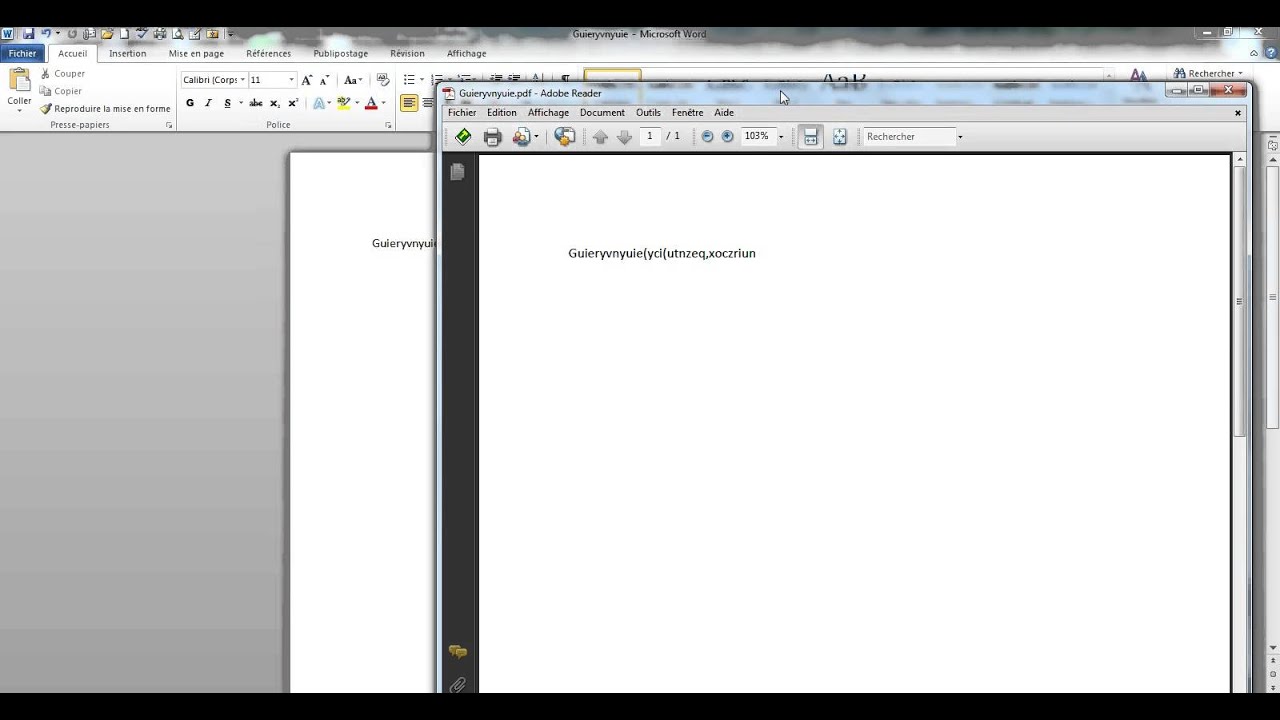This screenshot has width=1280, height=720.
Task: Switch to the Publipostage ribbon tab
Action: [x=340, y=53]
